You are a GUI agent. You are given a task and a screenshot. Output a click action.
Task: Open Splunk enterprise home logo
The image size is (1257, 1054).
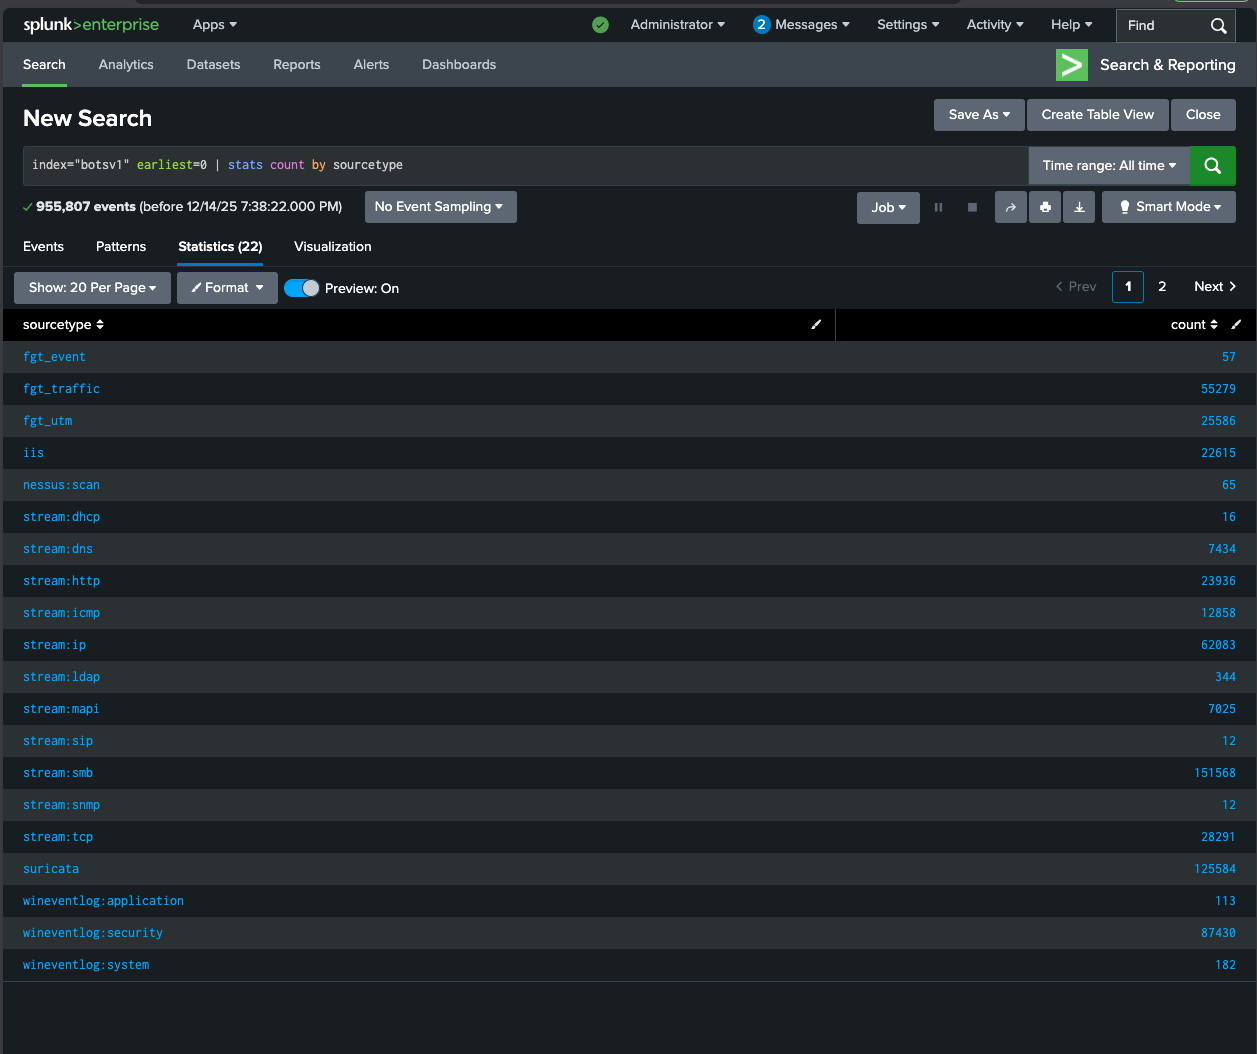(91, 25)
